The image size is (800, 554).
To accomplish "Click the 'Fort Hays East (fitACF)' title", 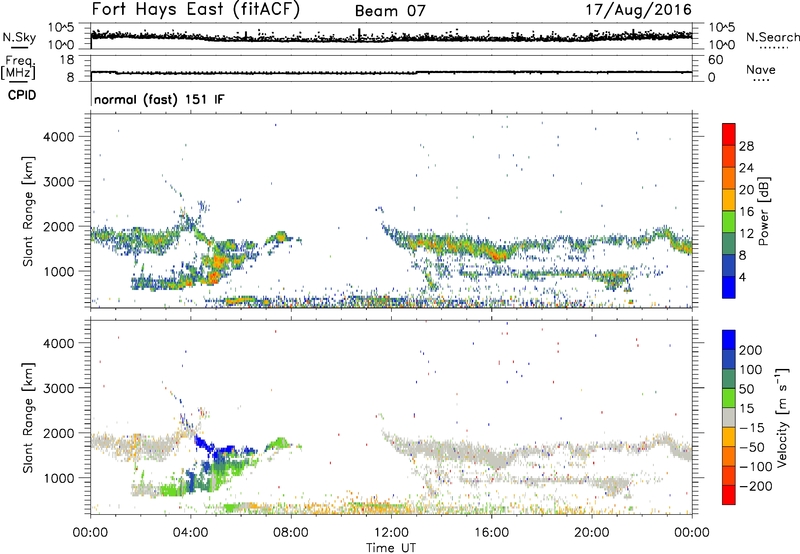I will point(195,9).
